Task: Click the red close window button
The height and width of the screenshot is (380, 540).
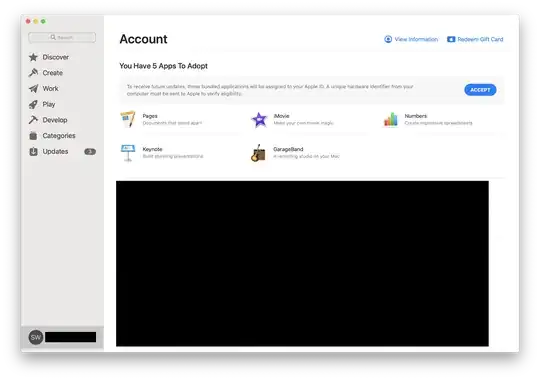Action: click(28, 21)
